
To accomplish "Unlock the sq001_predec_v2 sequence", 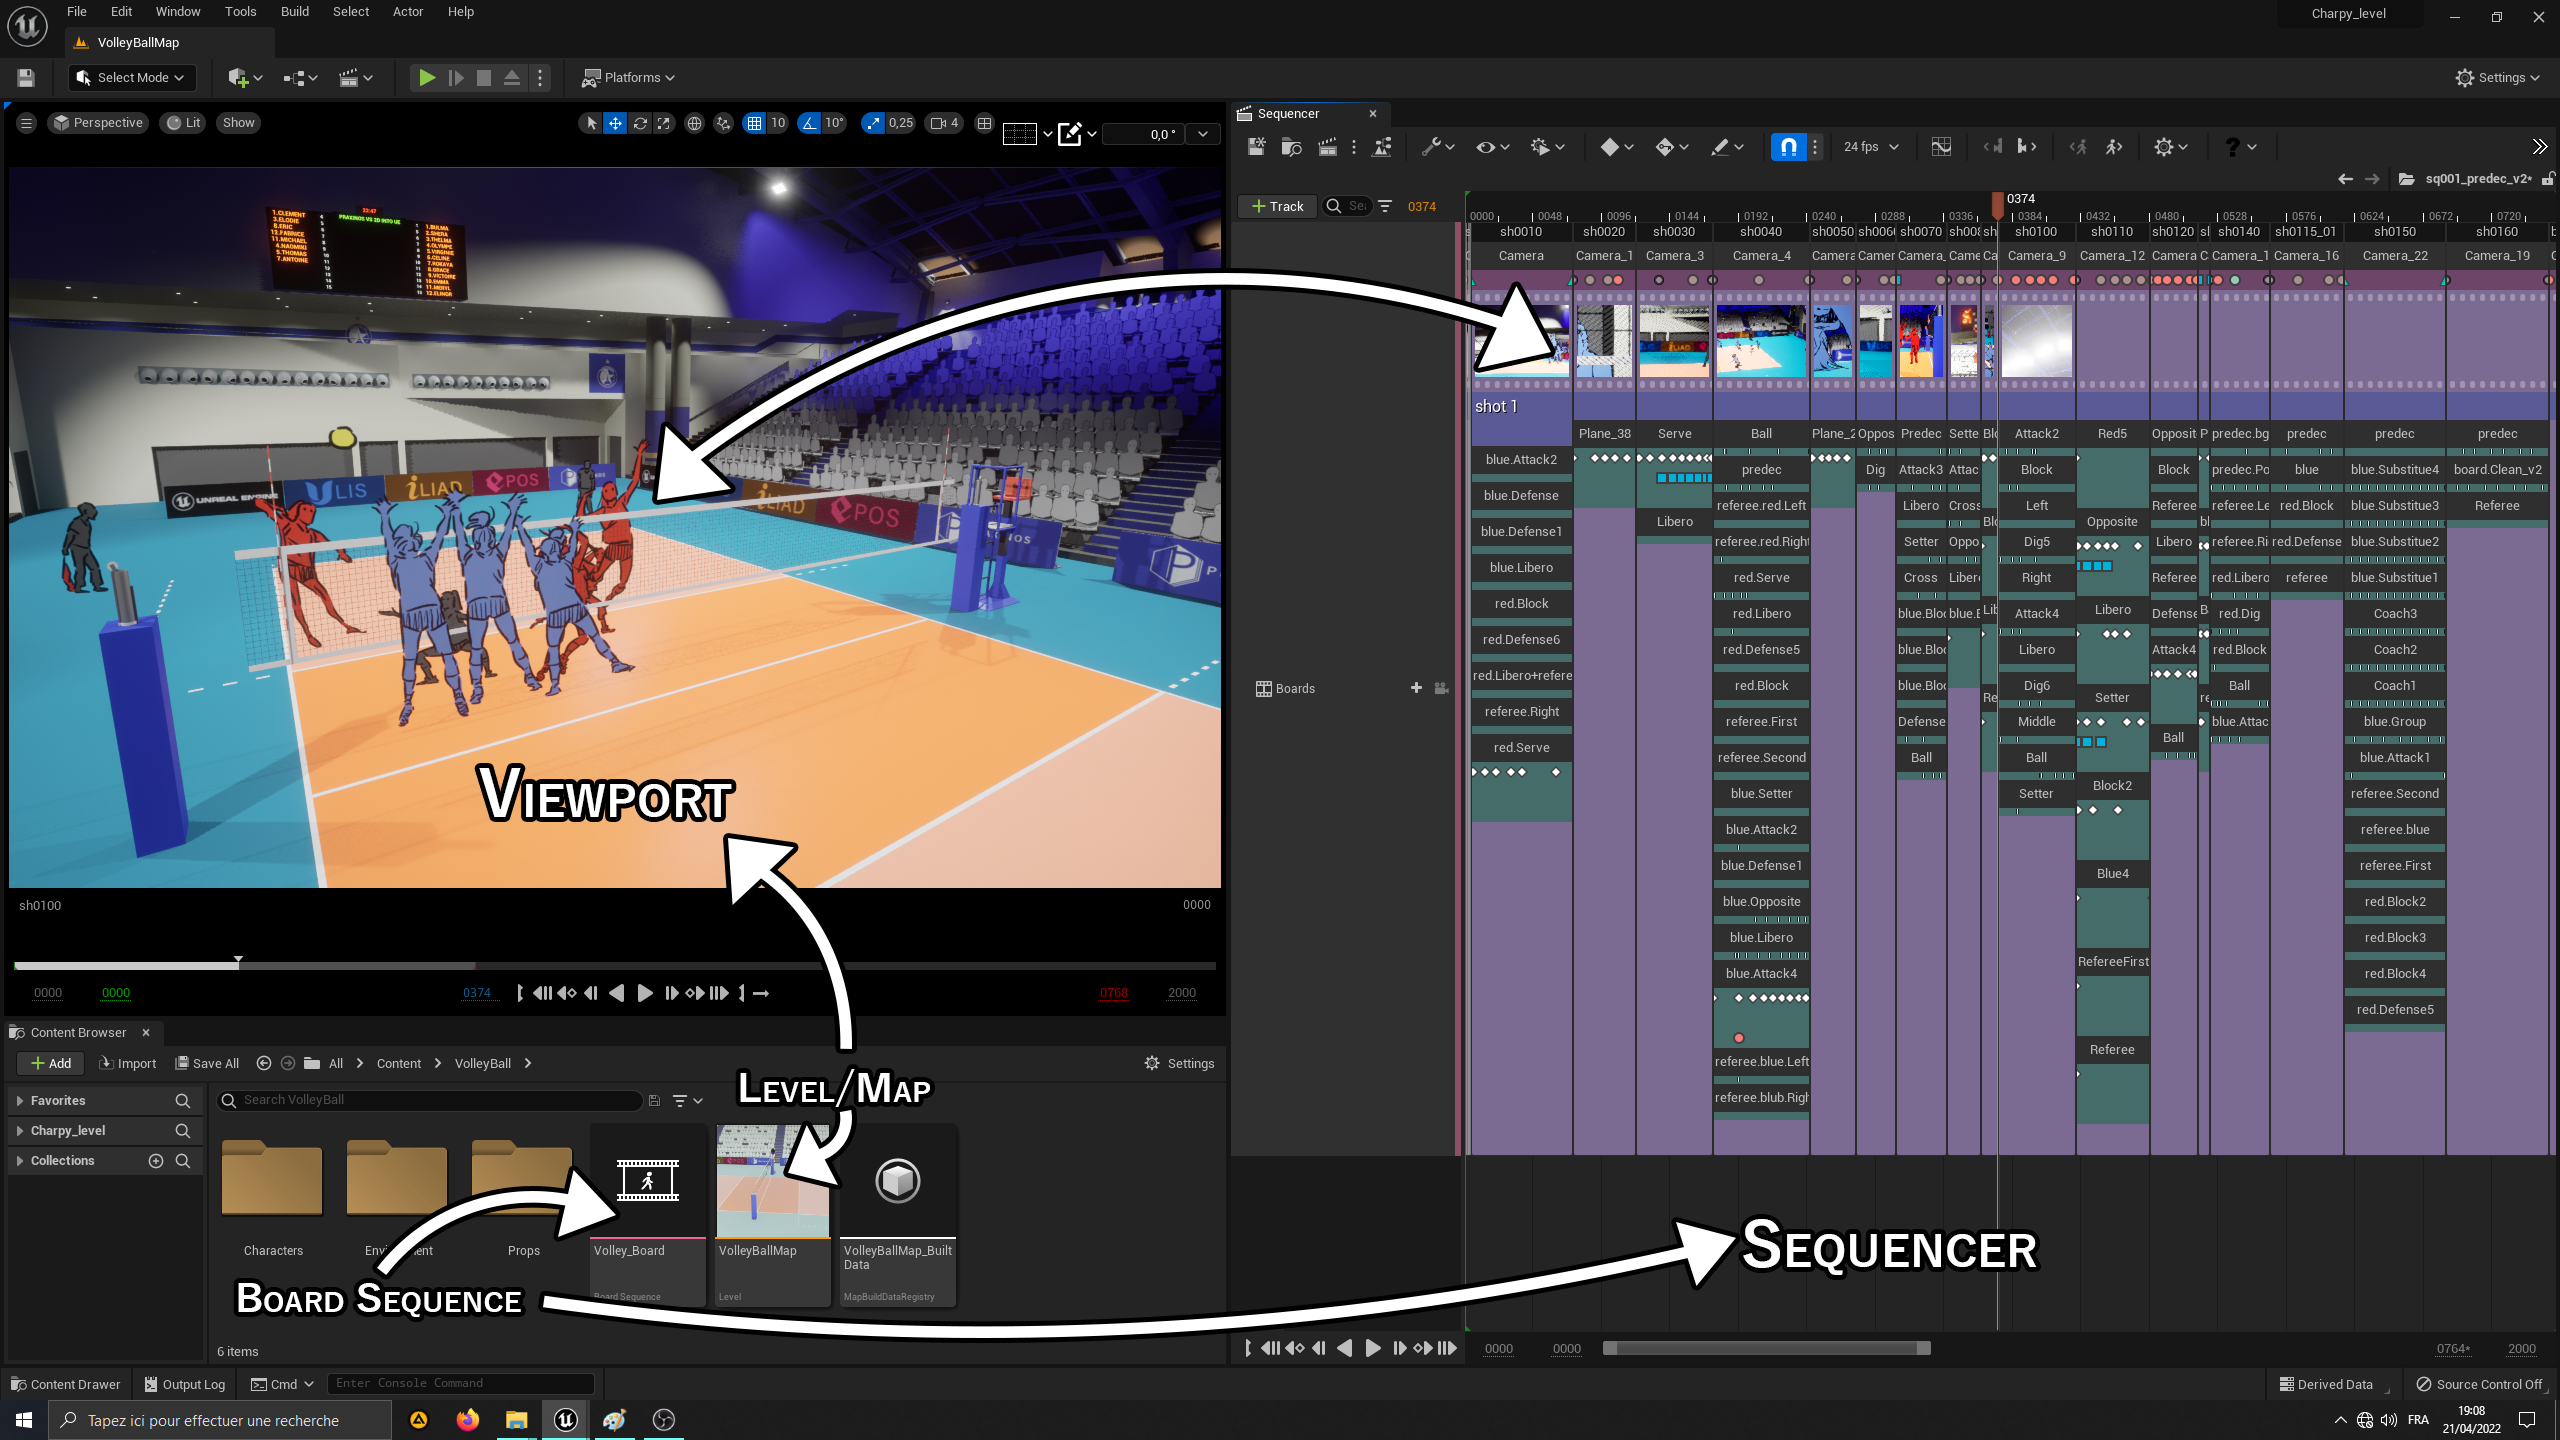I will click(2549, 179).
